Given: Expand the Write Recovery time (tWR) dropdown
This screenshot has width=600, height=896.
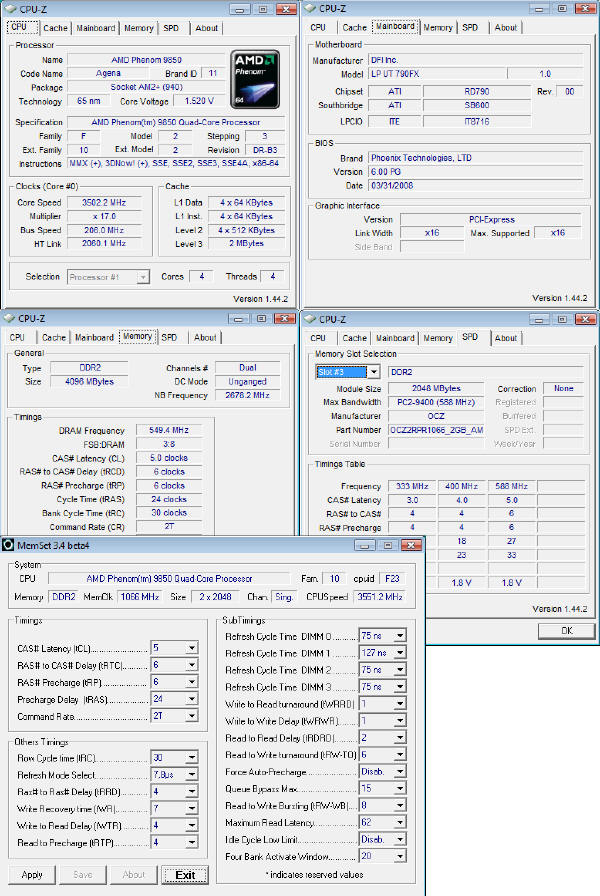Looking at the screenshot, I should point(191,809).
